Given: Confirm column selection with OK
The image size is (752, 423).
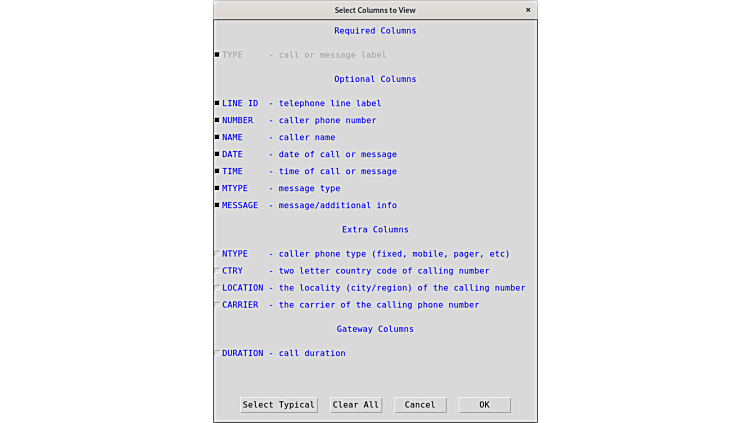Looking at the screenshot, I should tap(484, 405).
